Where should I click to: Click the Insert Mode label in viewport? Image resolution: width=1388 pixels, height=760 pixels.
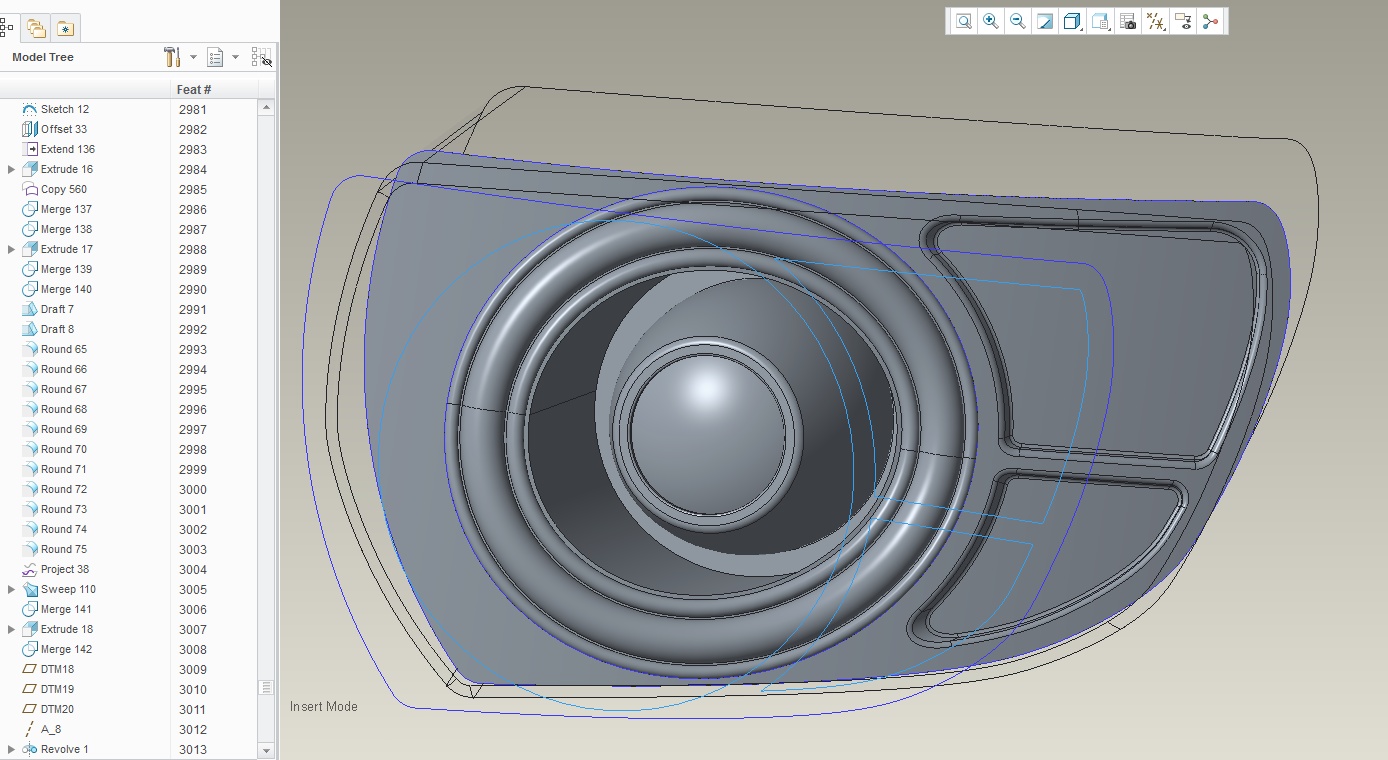[323, 706]
